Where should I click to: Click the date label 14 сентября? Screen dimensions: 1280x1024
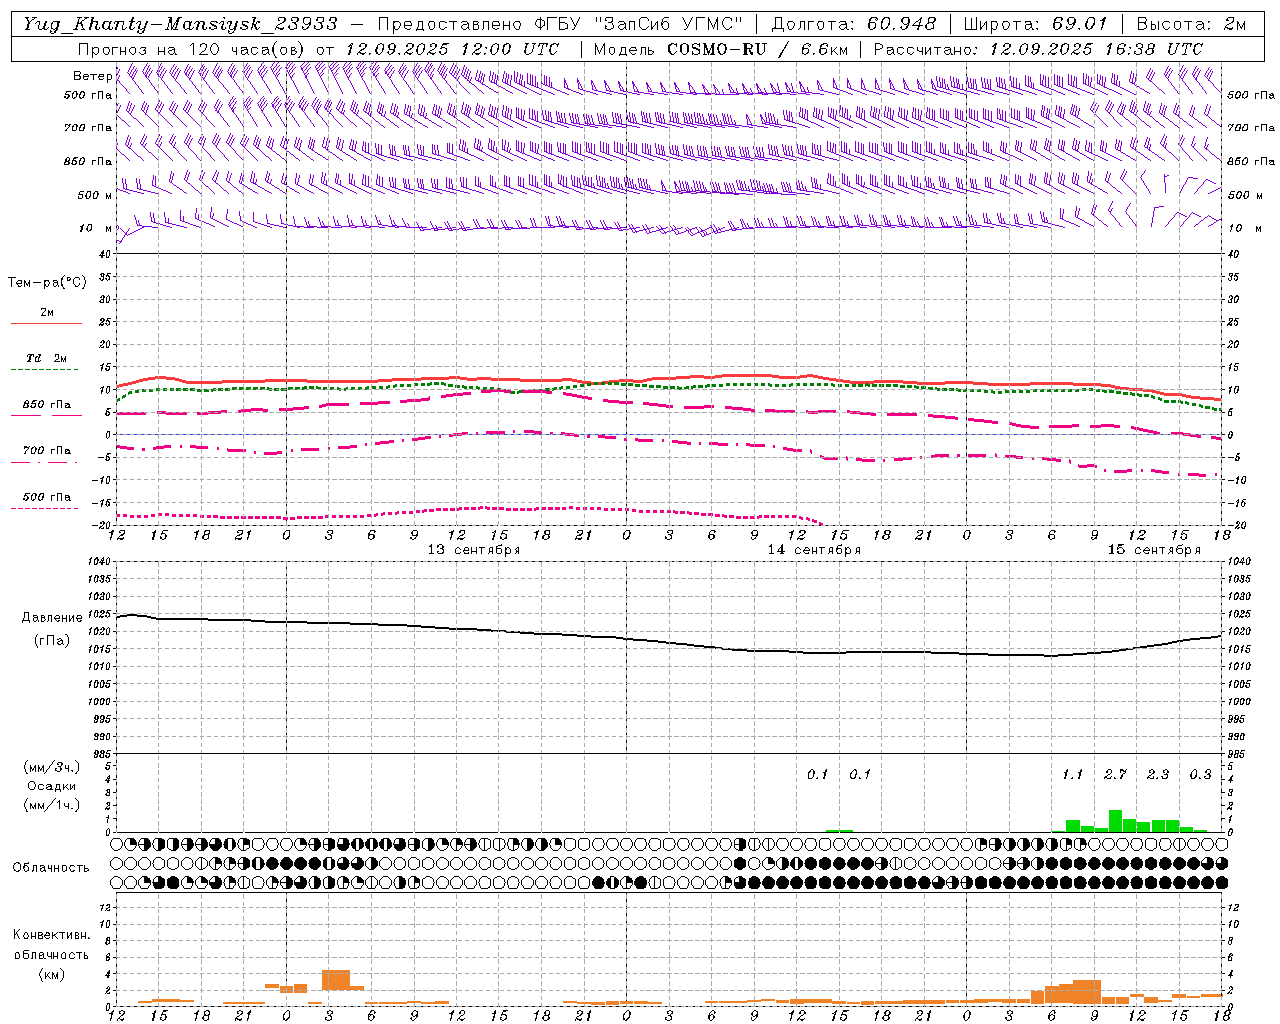coord(814,550)
